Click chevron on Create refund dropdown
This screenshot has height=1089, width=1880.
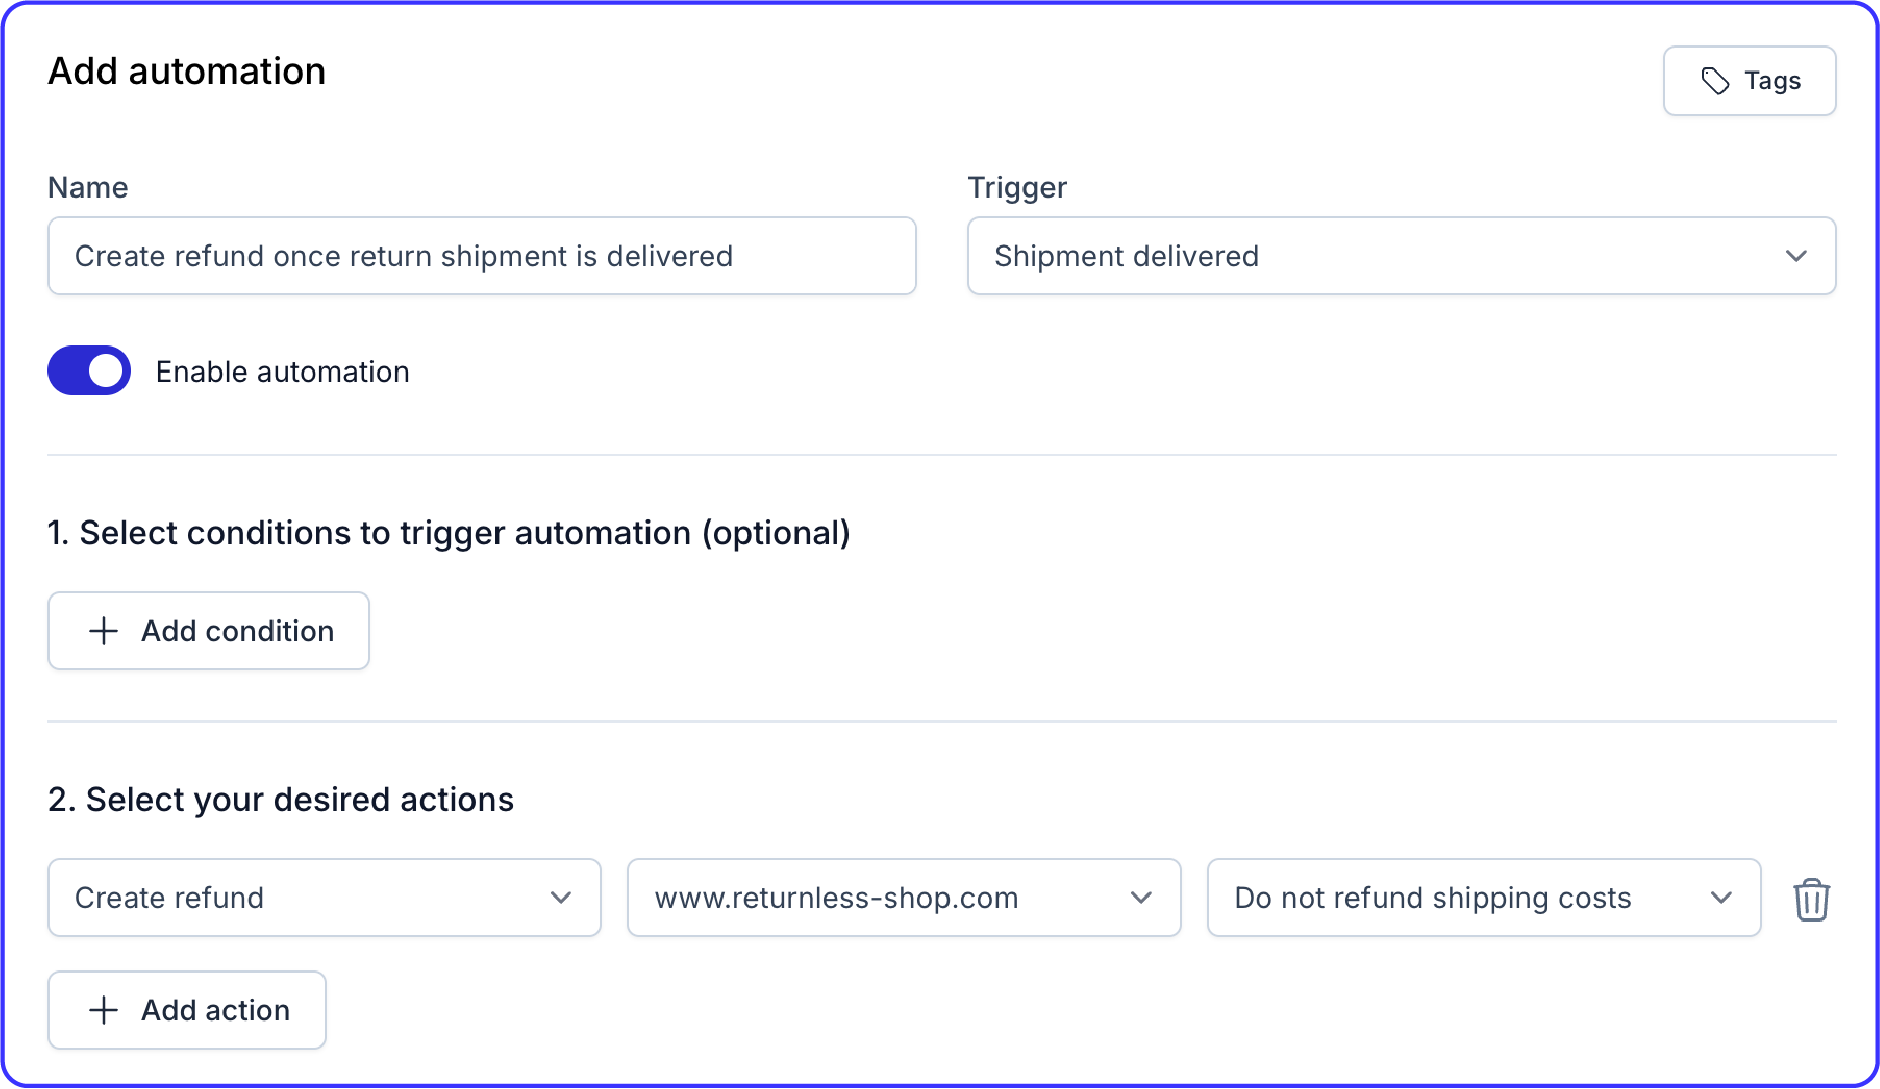561,898
